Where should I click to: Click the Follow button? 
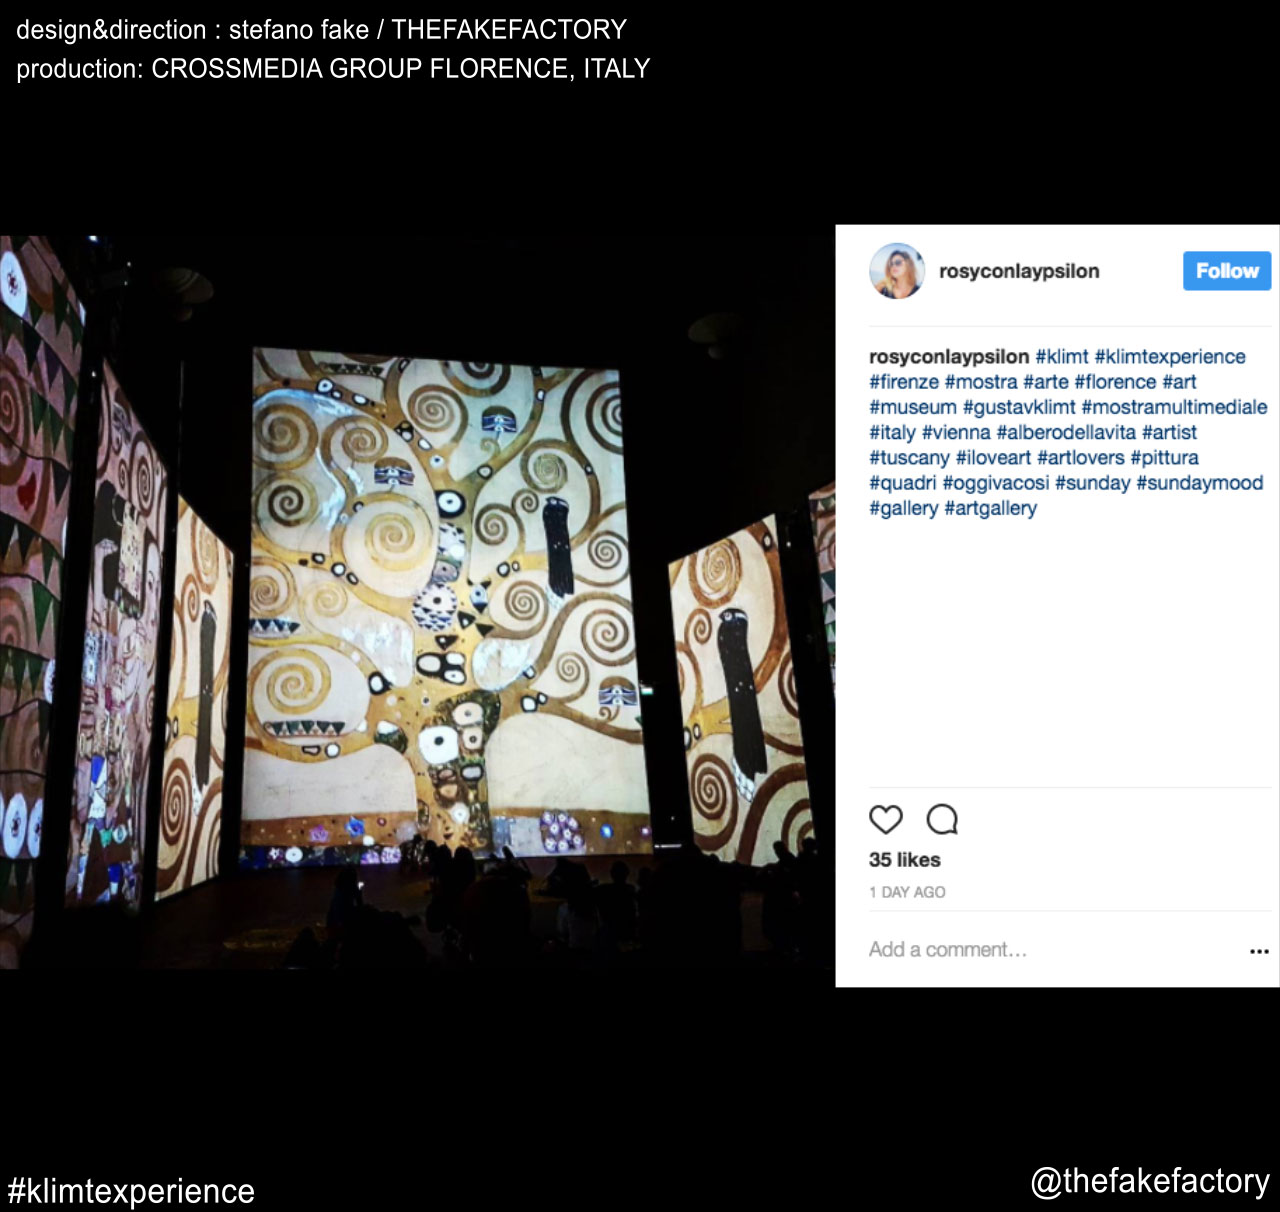tap(1227, 271)
